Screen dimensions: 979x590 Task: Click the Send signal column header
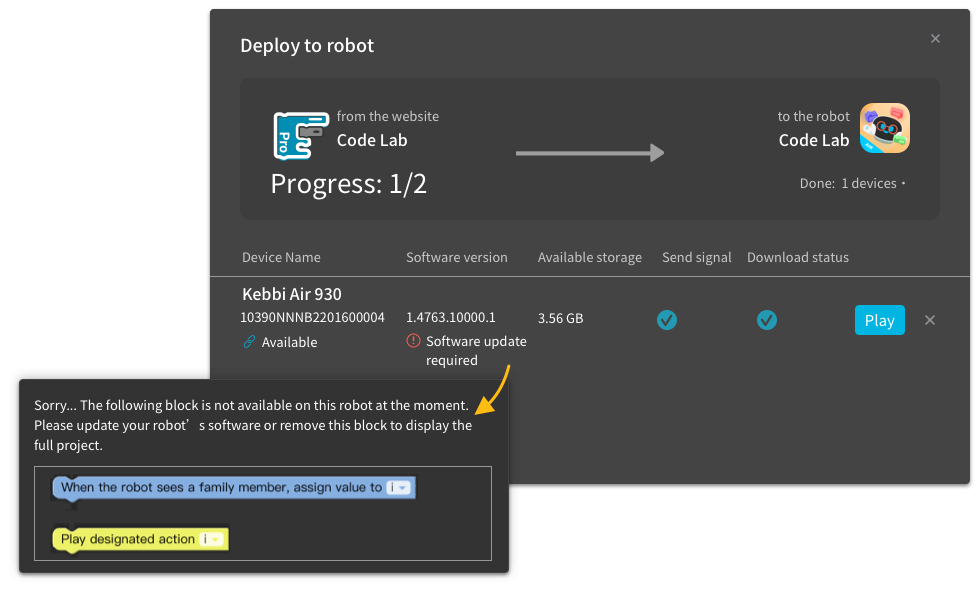[x=696, y=257]
